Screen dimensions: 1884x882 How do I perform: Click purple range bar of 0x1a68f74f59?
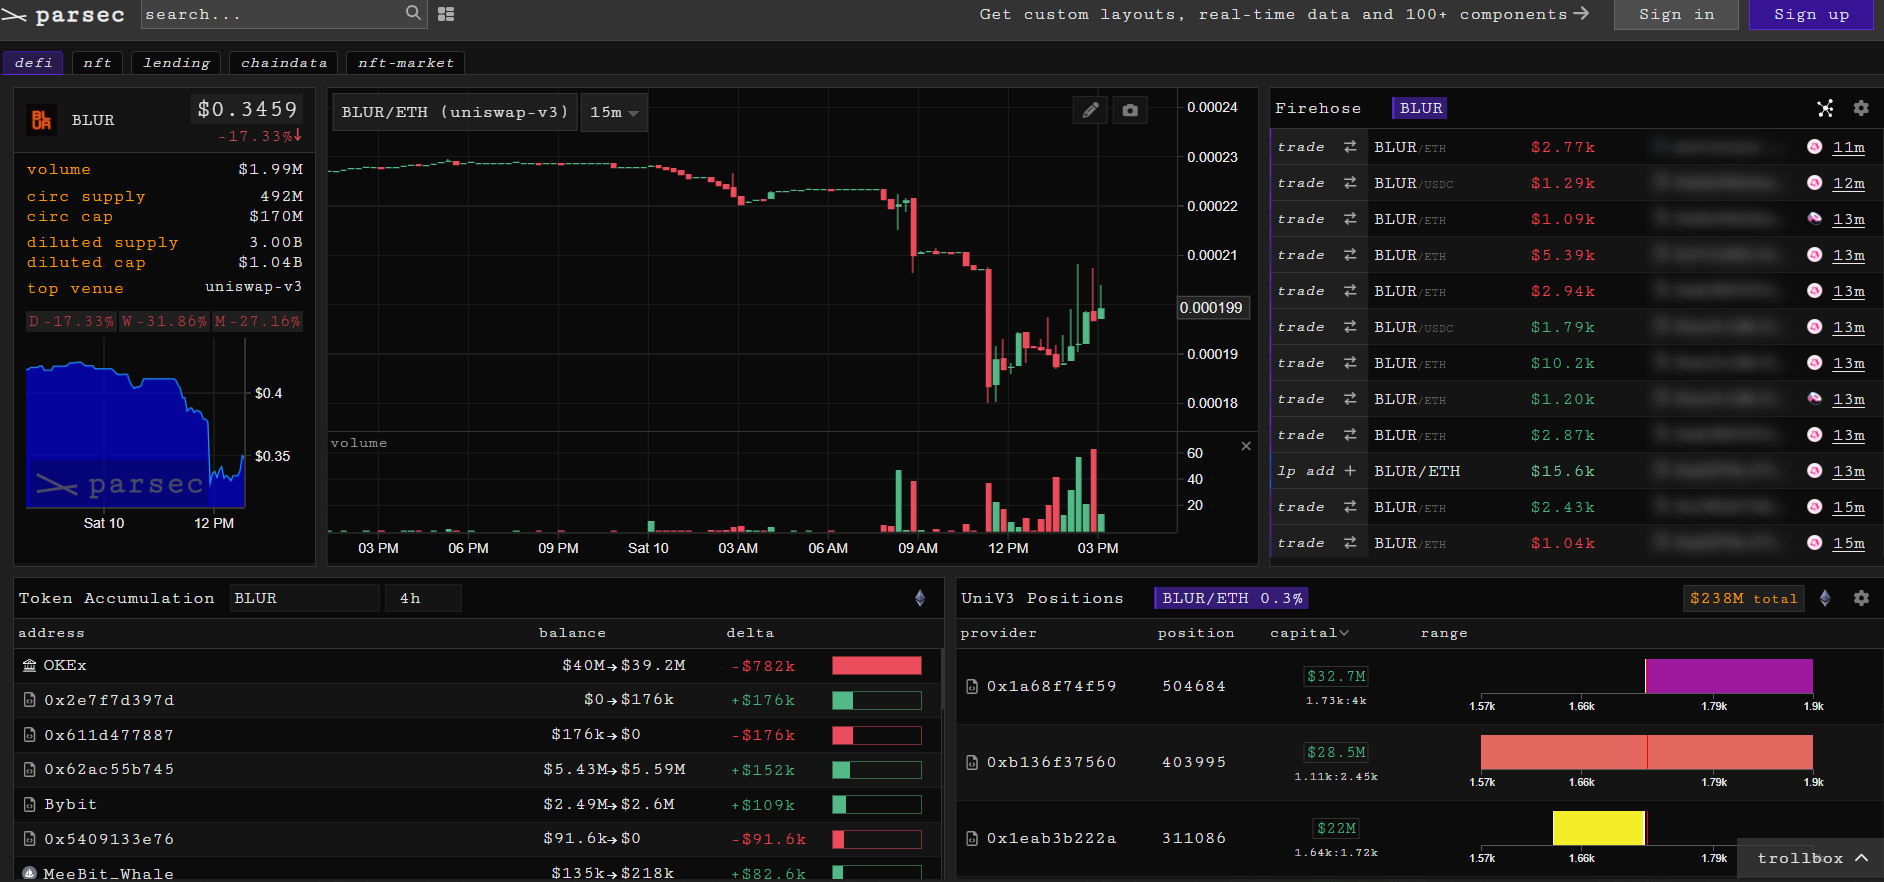[1729, 676]
